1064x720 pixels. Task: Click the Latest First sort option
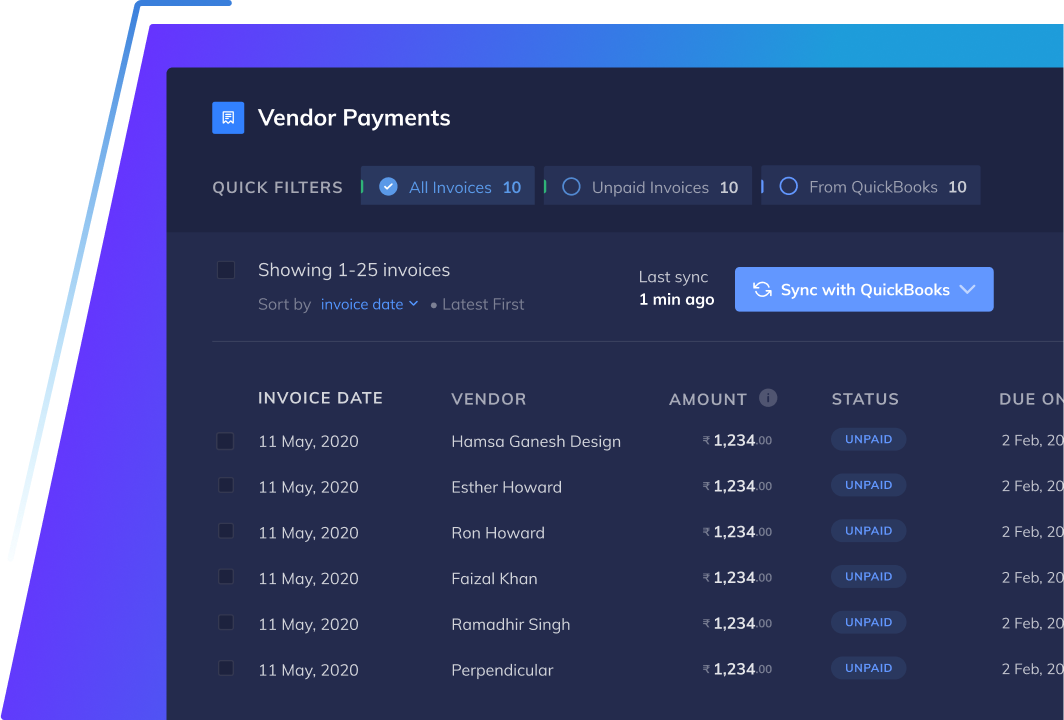pos(483,304)
